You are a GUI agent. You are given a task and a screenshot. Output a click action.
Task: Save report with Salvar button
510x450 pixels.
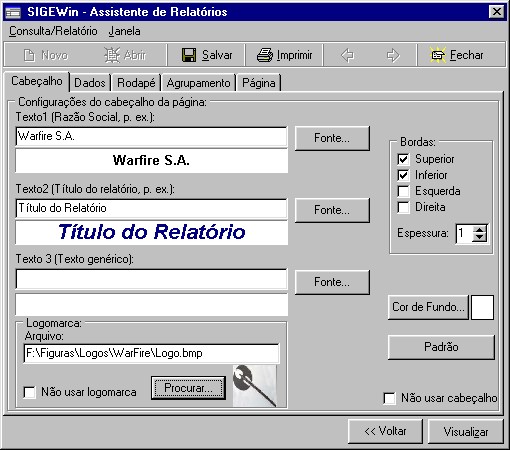pos(207,55)
